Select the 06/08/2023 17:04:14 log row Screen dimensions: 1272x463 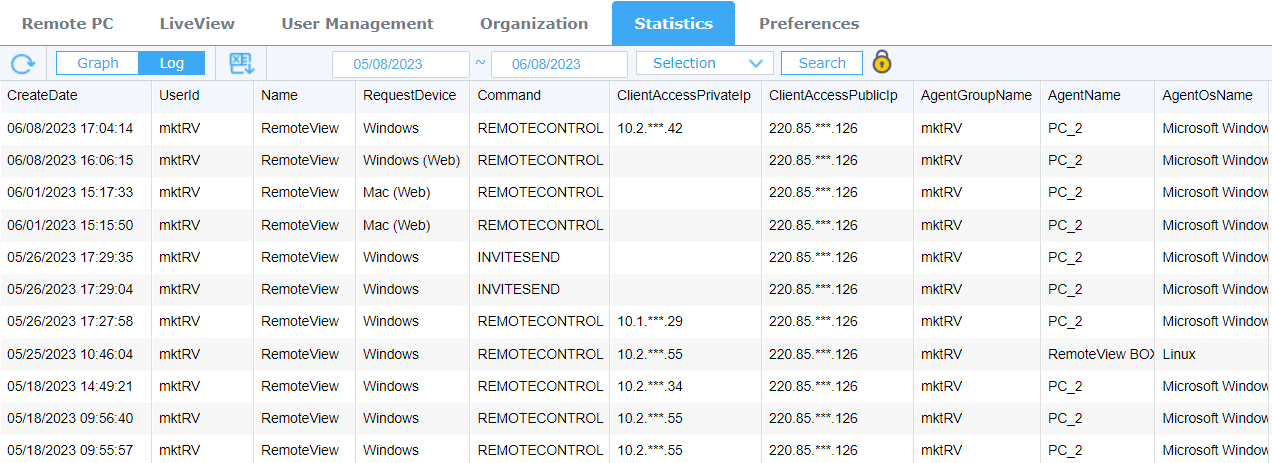(636, 129)
